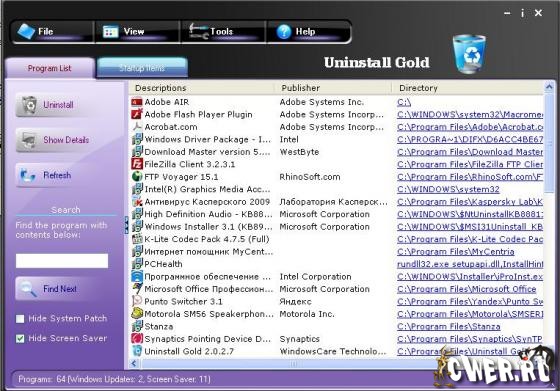The image size is (560, 391).
Task: Click the horizontal scrollbar thumb
Action: pyautogui.click(x=292, y=364)
